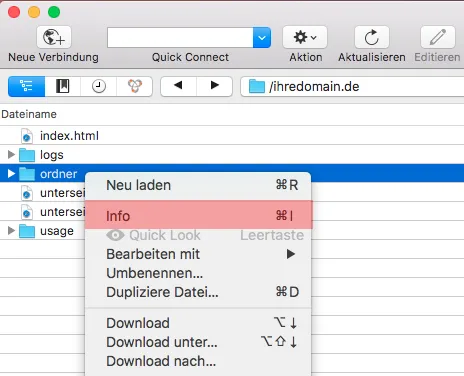
Task: Choose Info in the context menu
Action: [198, 216]
